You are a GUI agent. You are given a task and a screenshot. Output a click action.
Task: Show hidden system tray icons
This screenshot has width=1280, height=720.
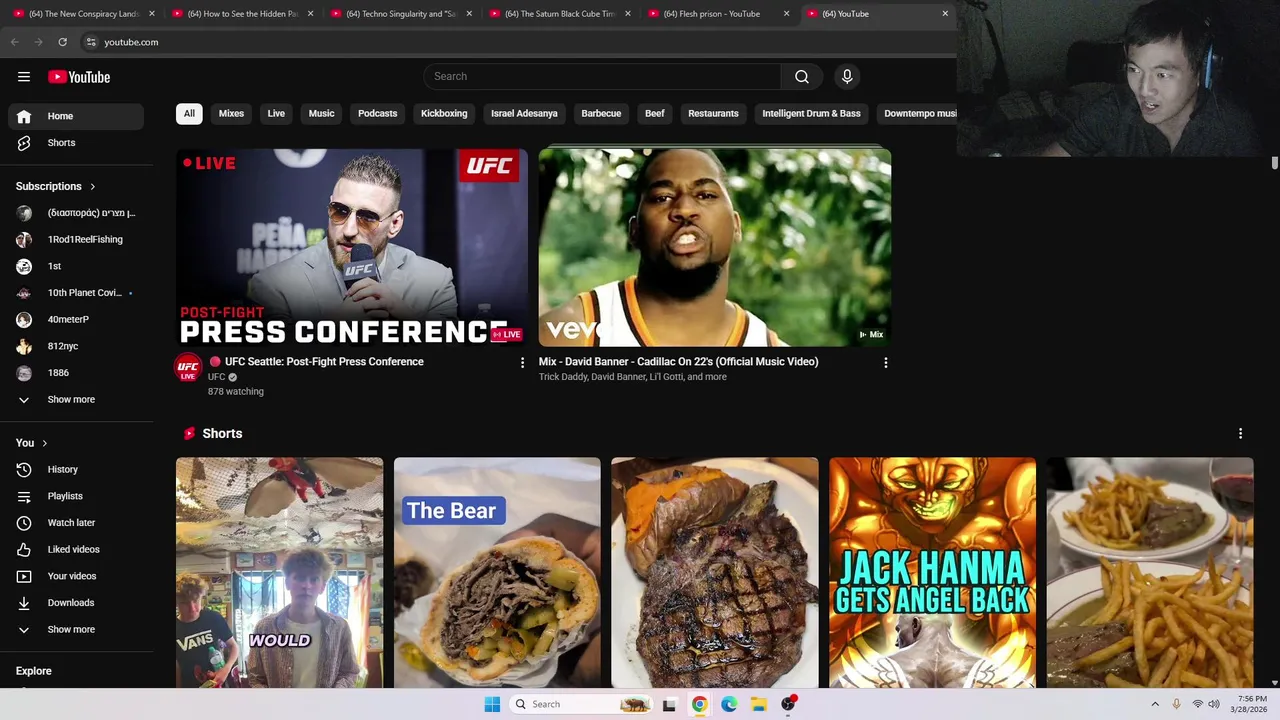(1154, 704)
